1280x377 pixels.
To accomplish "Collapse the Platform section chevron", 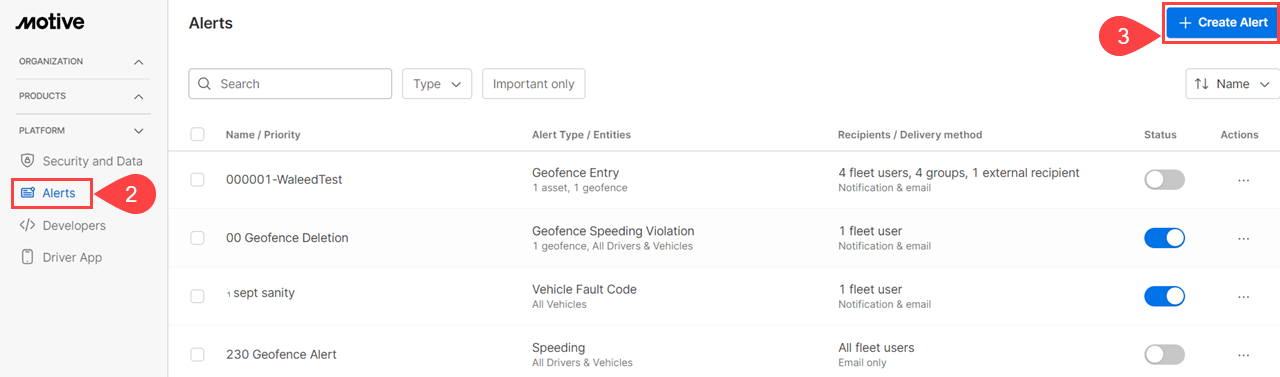I will (x=139, y=130).
